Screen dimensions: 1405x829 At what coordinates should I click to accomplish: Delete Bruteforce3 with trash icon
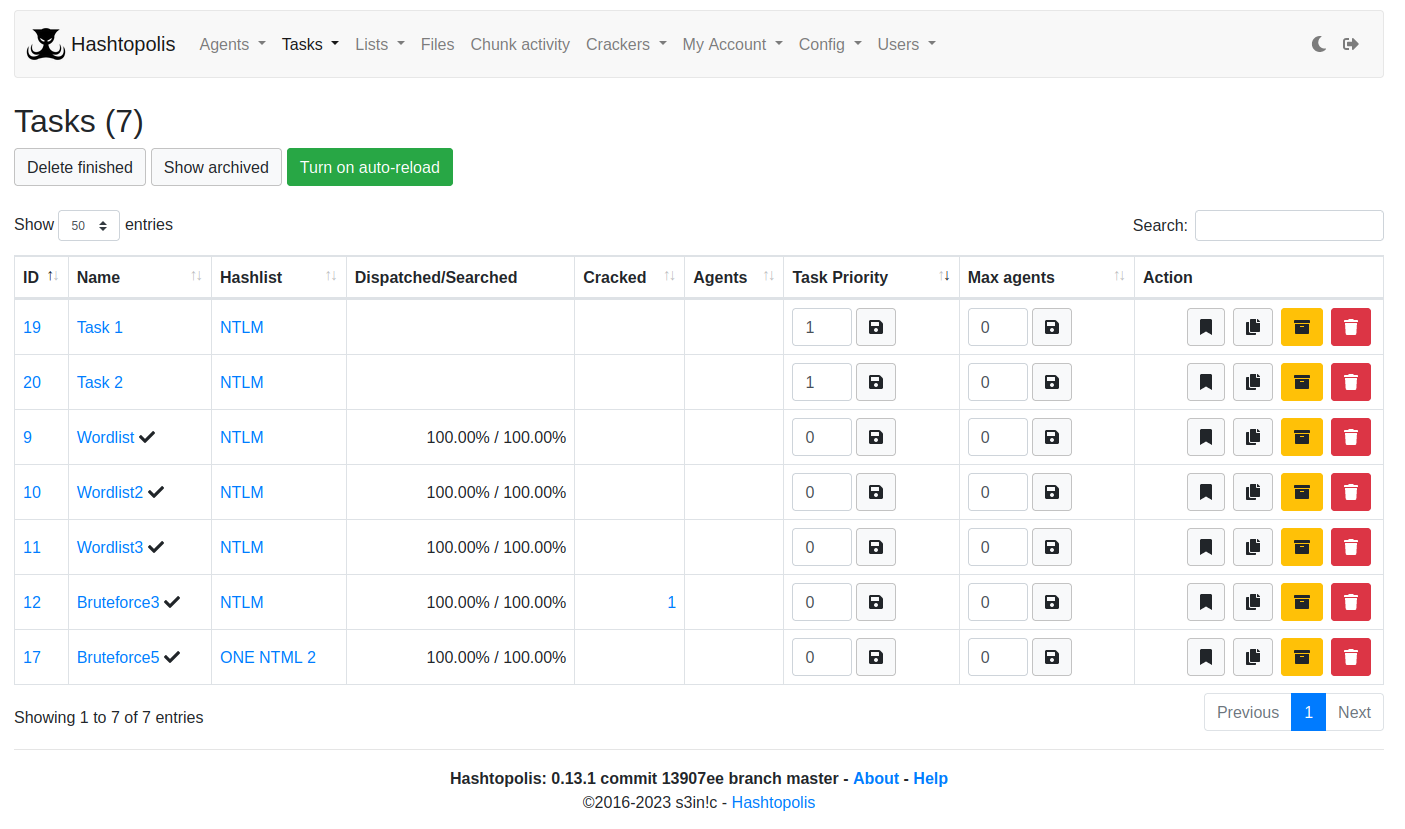pyautogui.click(x=1351, y=602)
